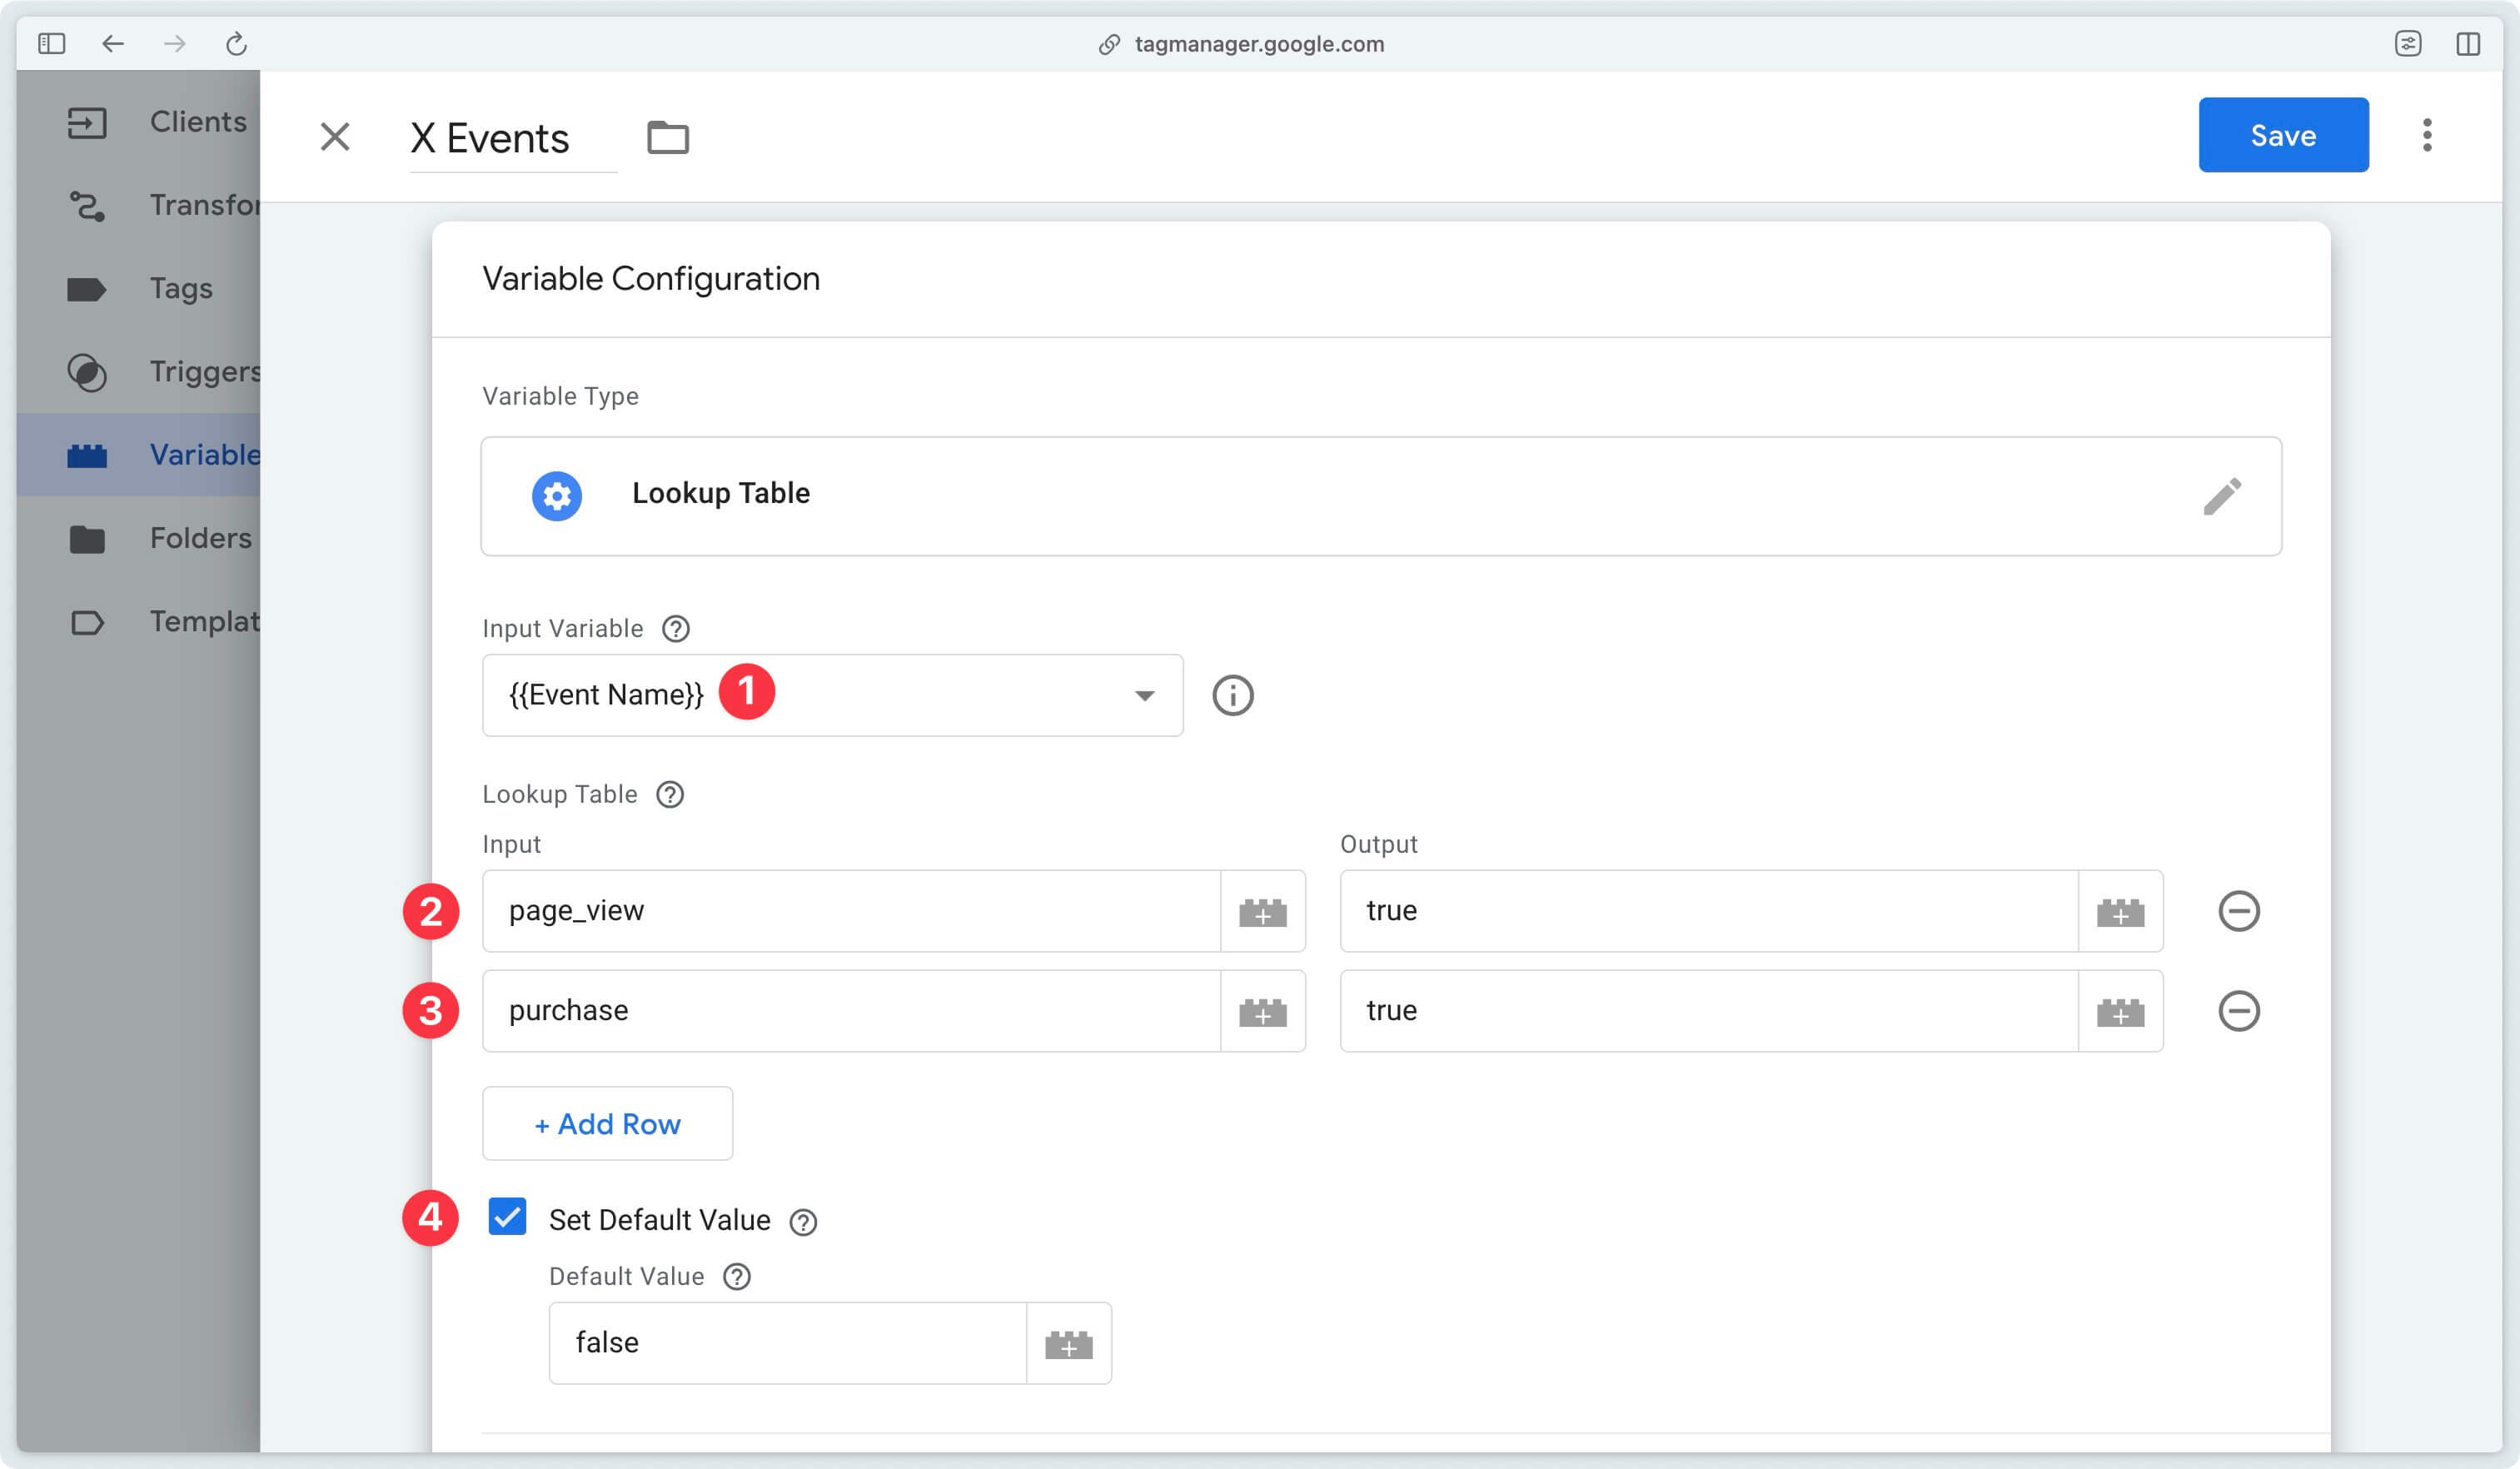Open Folders in the sidebar

pos(140,538)
